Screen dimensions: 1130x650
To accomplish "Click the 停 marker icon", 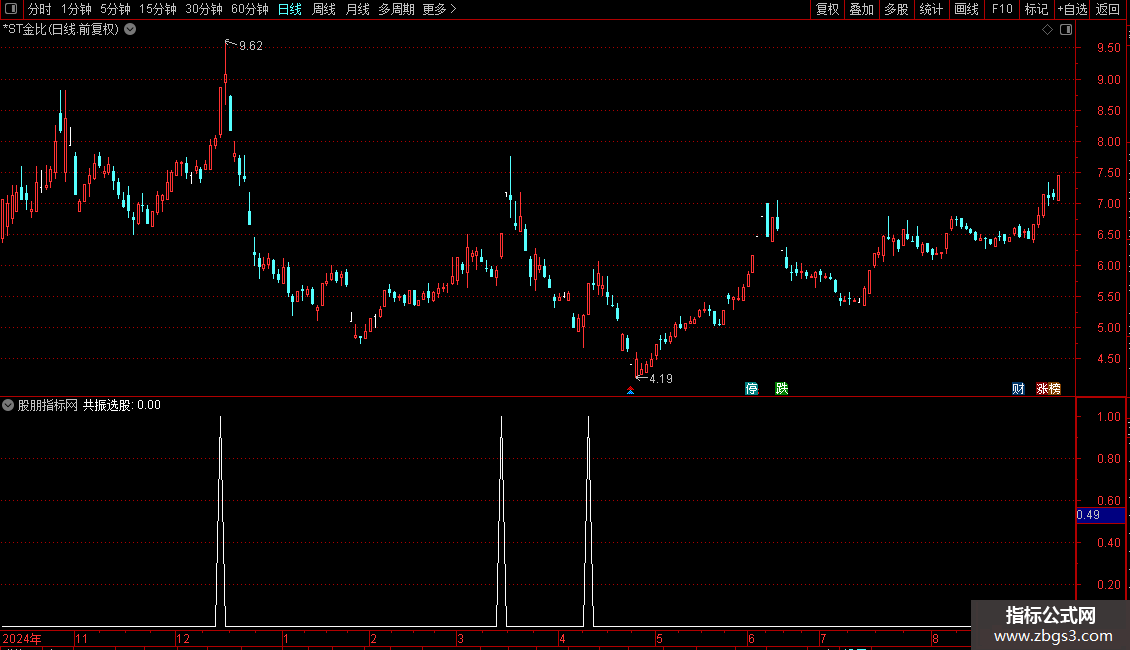I will pos(752,388).
